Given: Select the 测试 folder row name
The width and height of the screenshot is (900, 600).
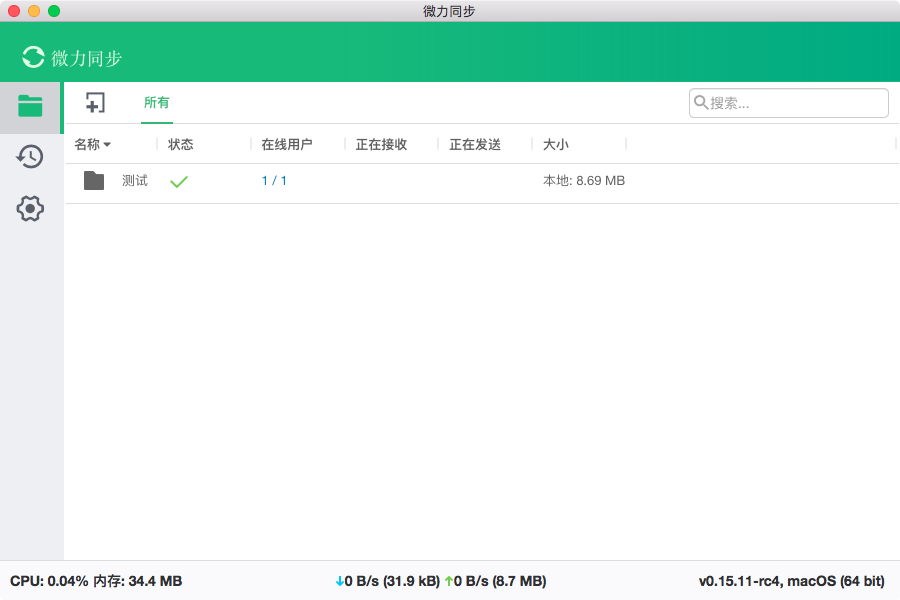Looking at the screenshot, I should point(135,181).
